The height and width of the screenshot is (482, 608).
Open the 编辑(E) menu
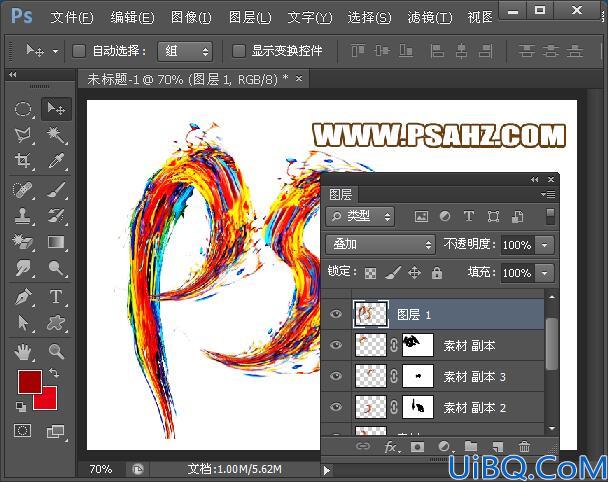[132, 17]
